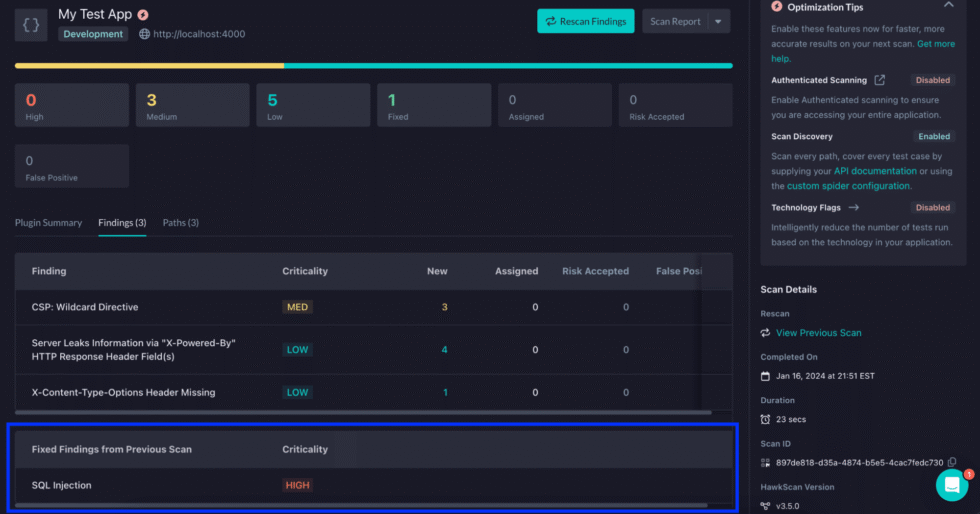Screen dimensions: 980x514
Task: Click the MED criticality badge
Action: point(298,307)
